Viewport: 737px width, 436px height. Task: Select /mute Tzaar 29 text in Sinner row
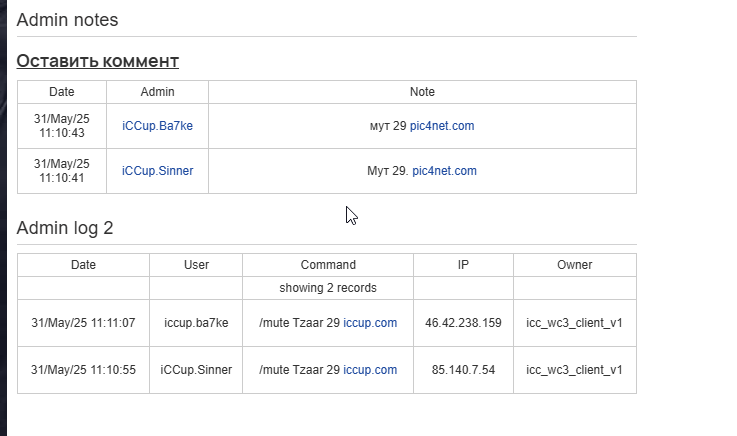pos(299,370)
